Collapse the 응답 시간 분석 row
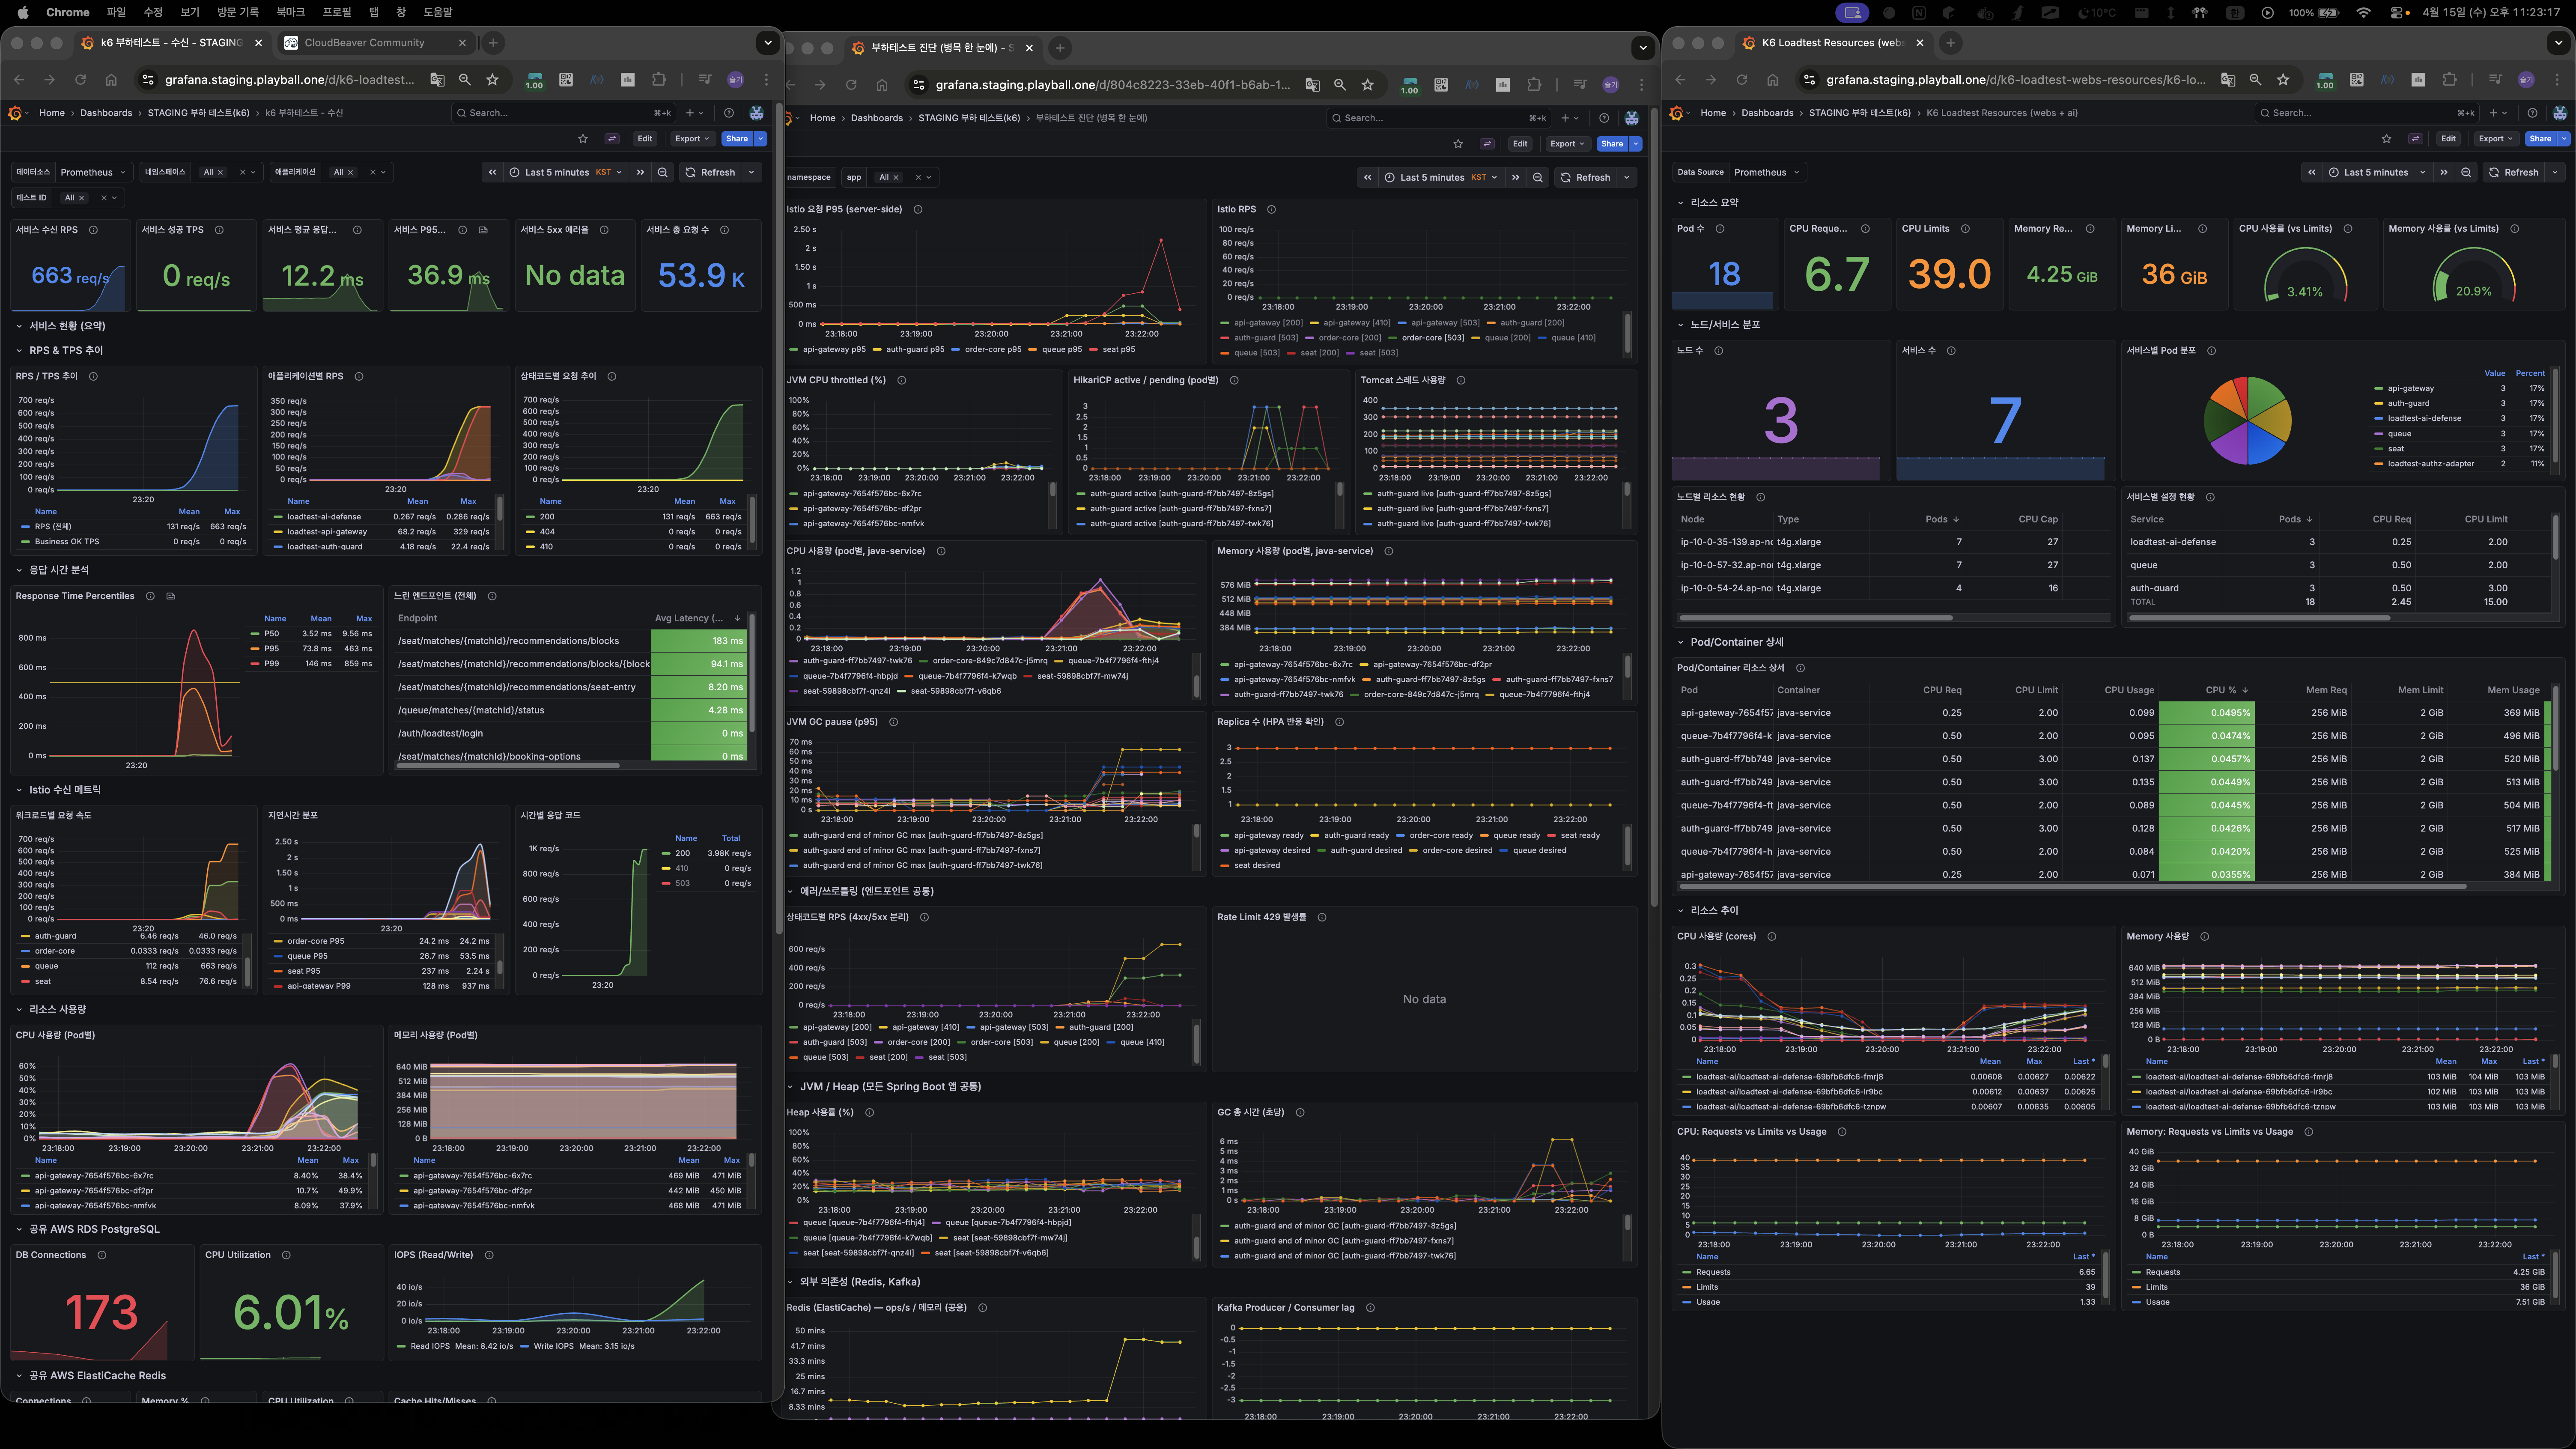Image resolution: width=2576 pixels, height=1449 pixels. (58, 570)
